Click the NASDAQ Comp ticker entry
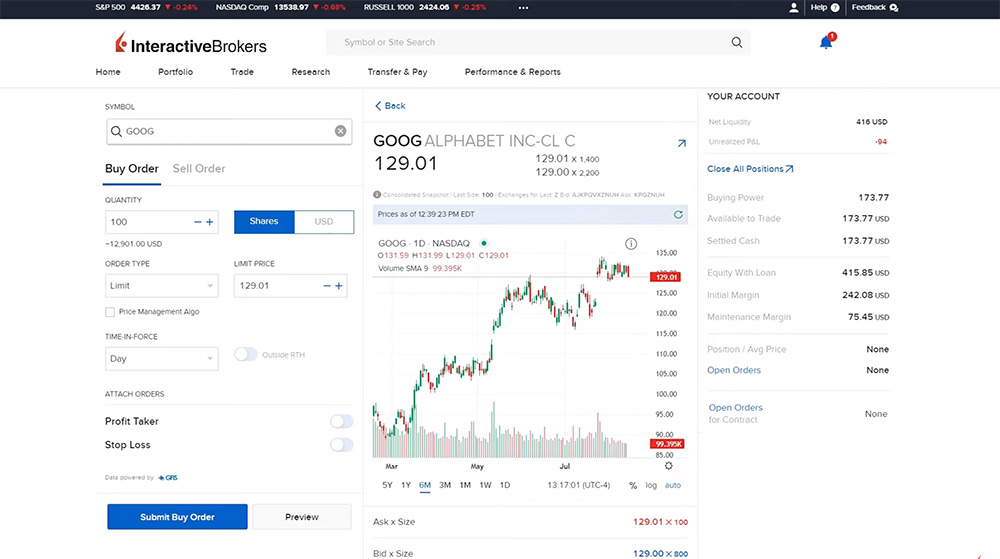Viewport: 1000px width, 559px height. (x=281, y=8)
